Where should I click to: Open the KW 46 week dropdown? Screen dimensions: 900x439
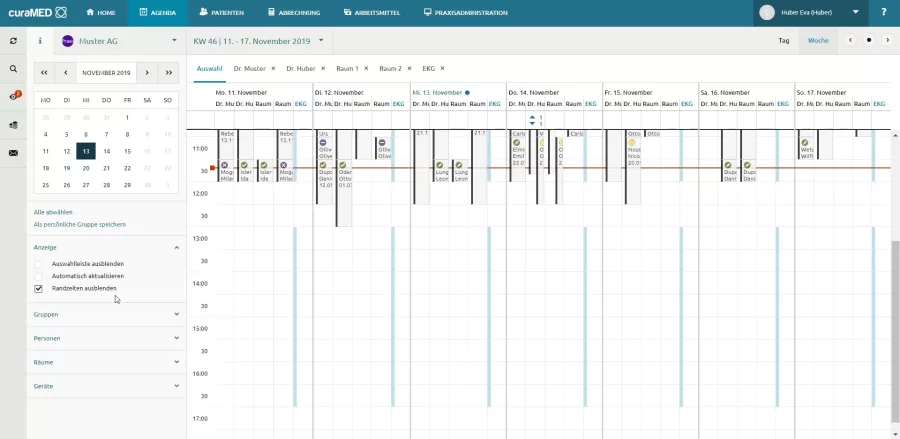[321, 41]
